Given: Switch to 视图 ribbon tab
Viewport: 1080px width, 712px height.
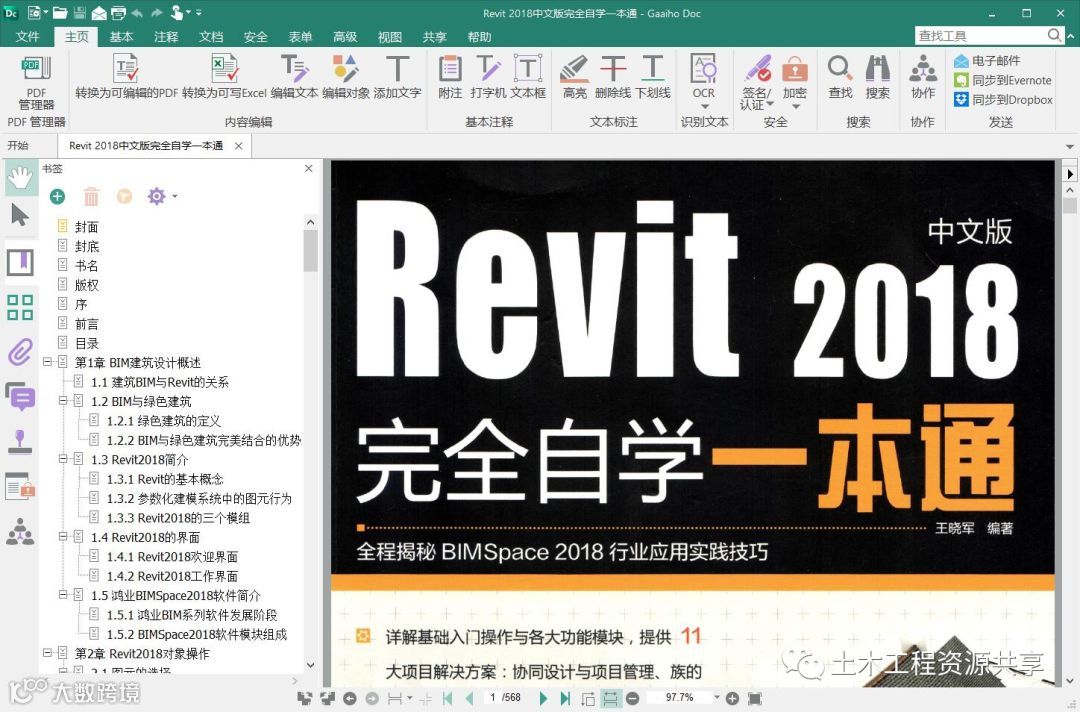Looking at the screenshot, I should [390, 36].
